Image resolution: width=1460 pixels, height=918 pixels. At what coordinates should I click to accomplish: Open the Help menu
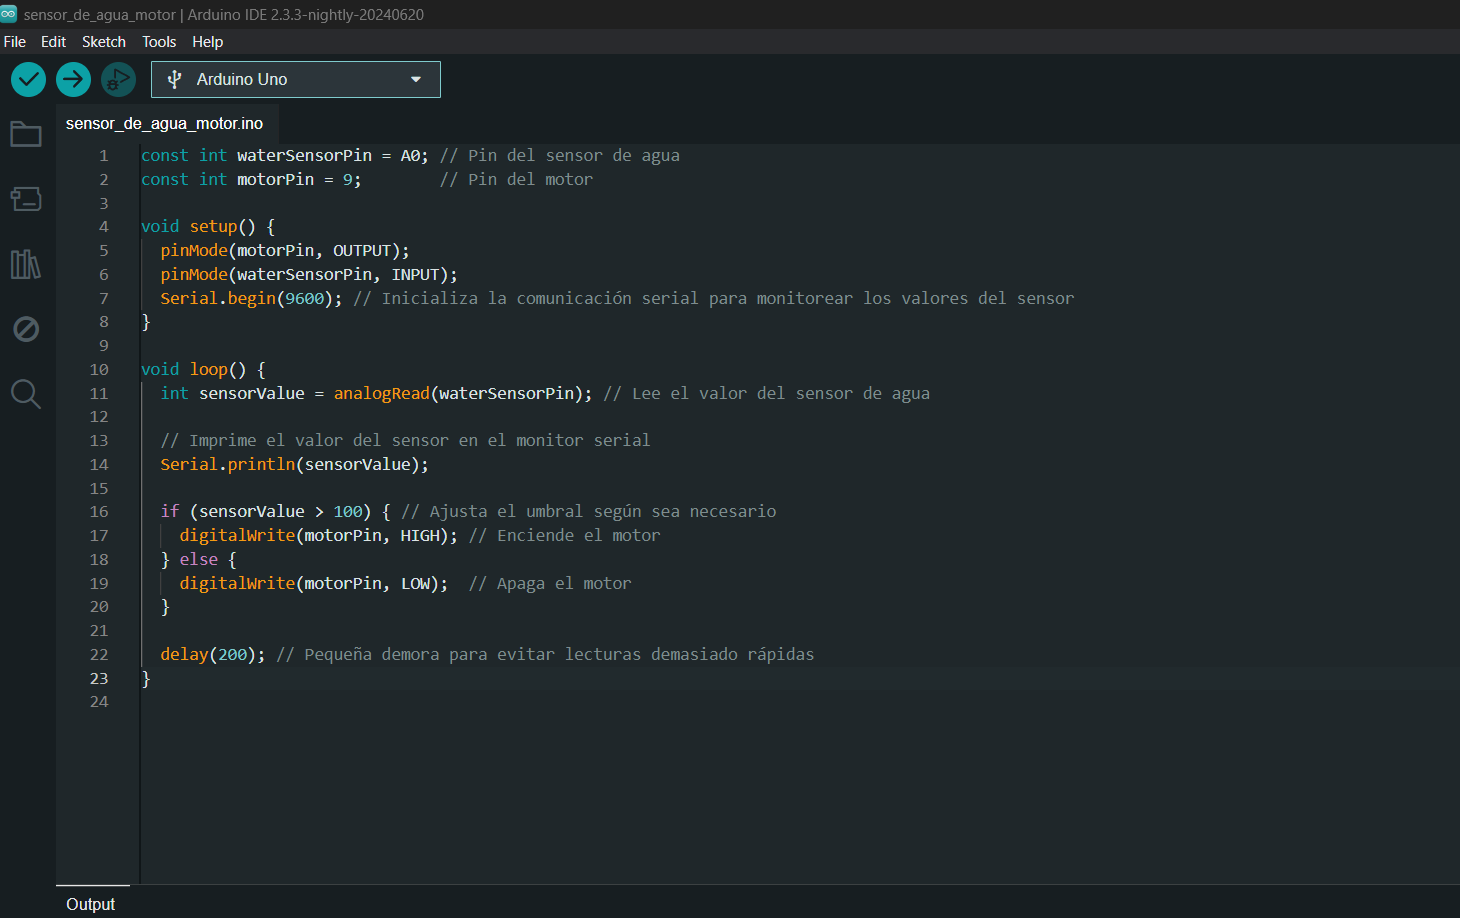coord(208,42)
